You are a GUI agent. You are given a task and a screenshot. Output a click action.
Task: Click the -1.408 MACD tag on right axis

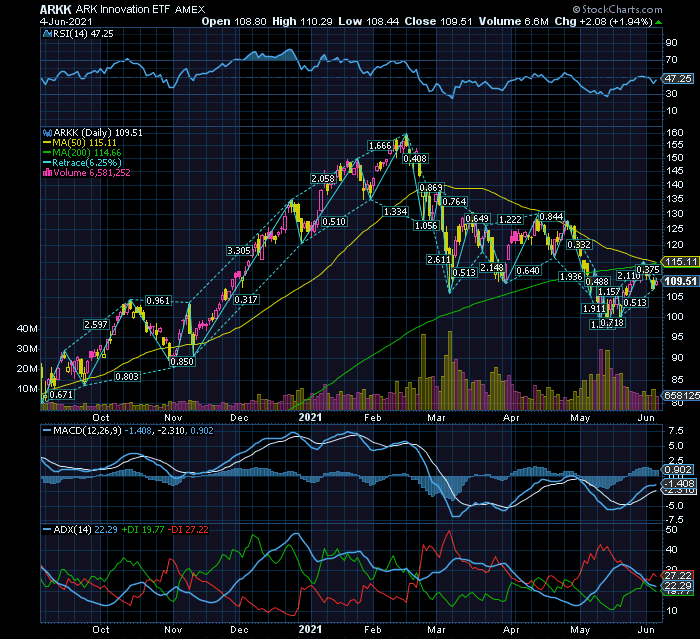point(679,484)
